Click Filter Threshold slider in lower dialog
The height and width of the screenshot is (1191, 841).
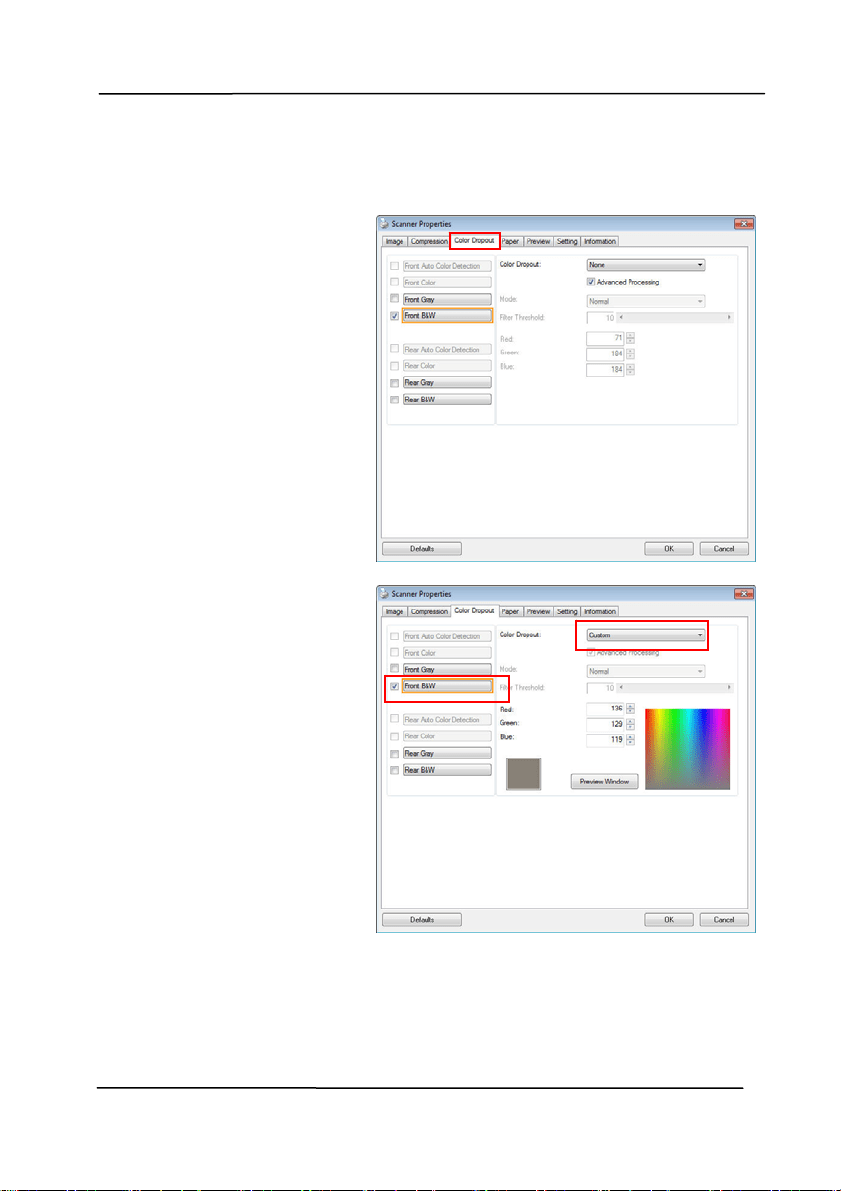[x=675, y=687]
